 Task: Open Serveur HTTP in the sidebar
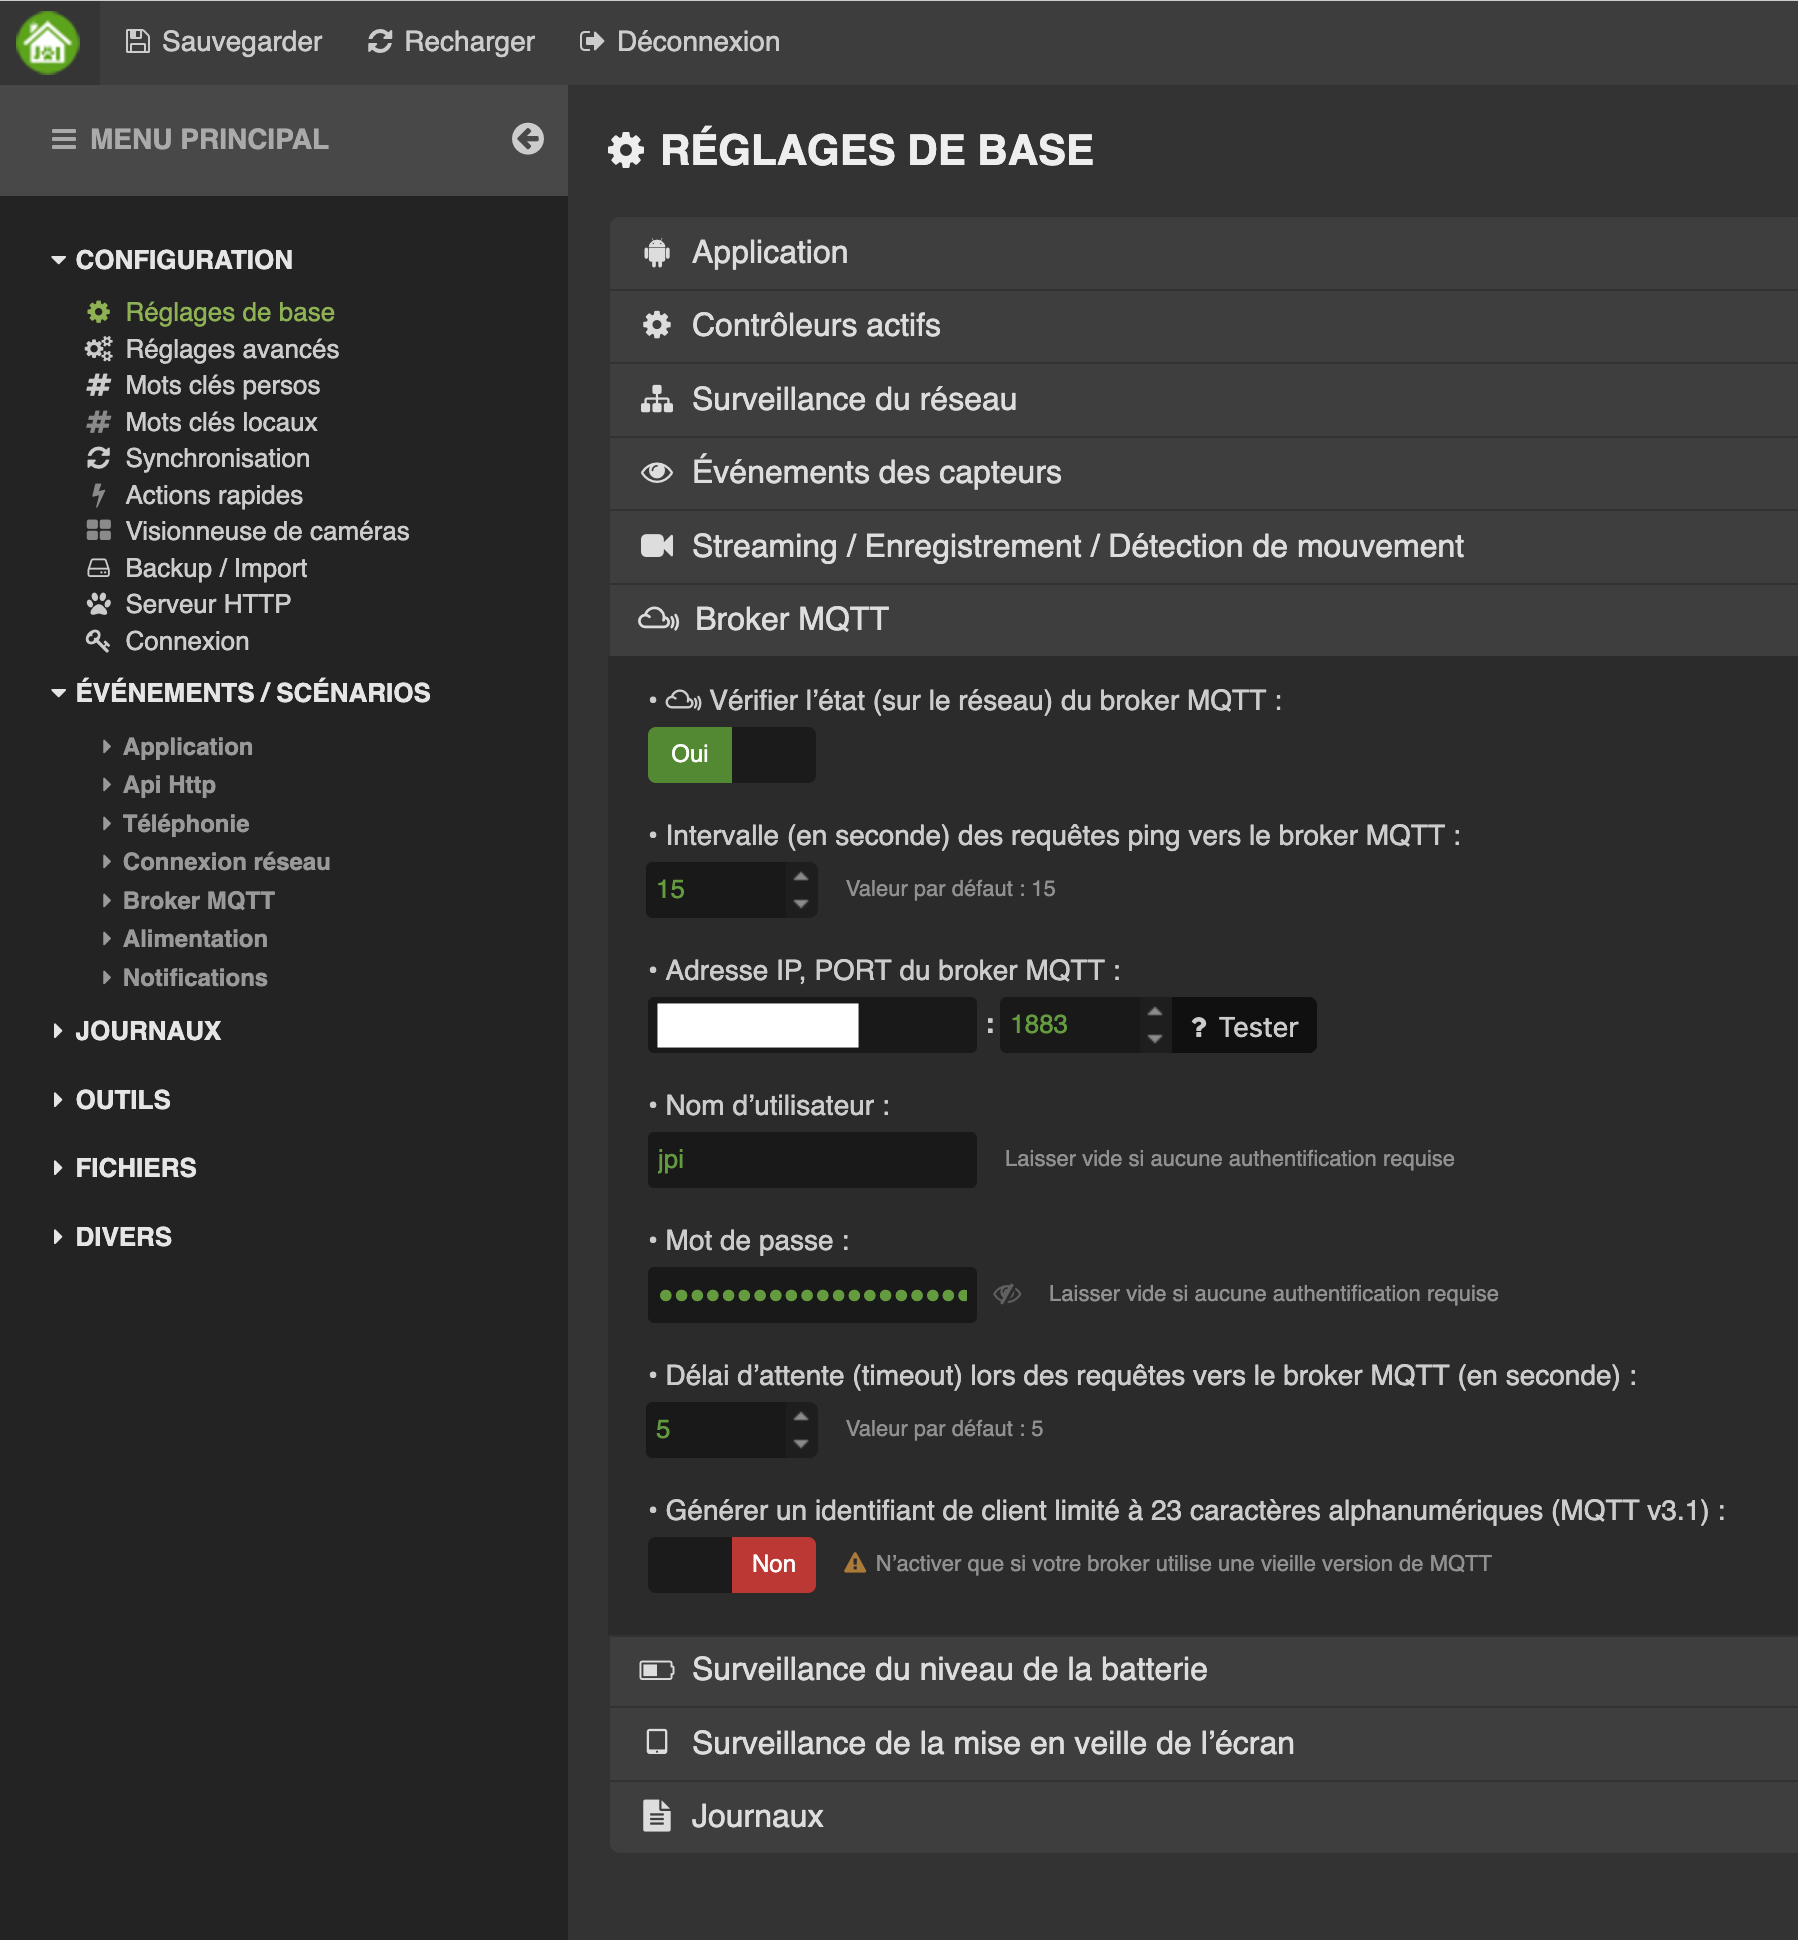208,604
